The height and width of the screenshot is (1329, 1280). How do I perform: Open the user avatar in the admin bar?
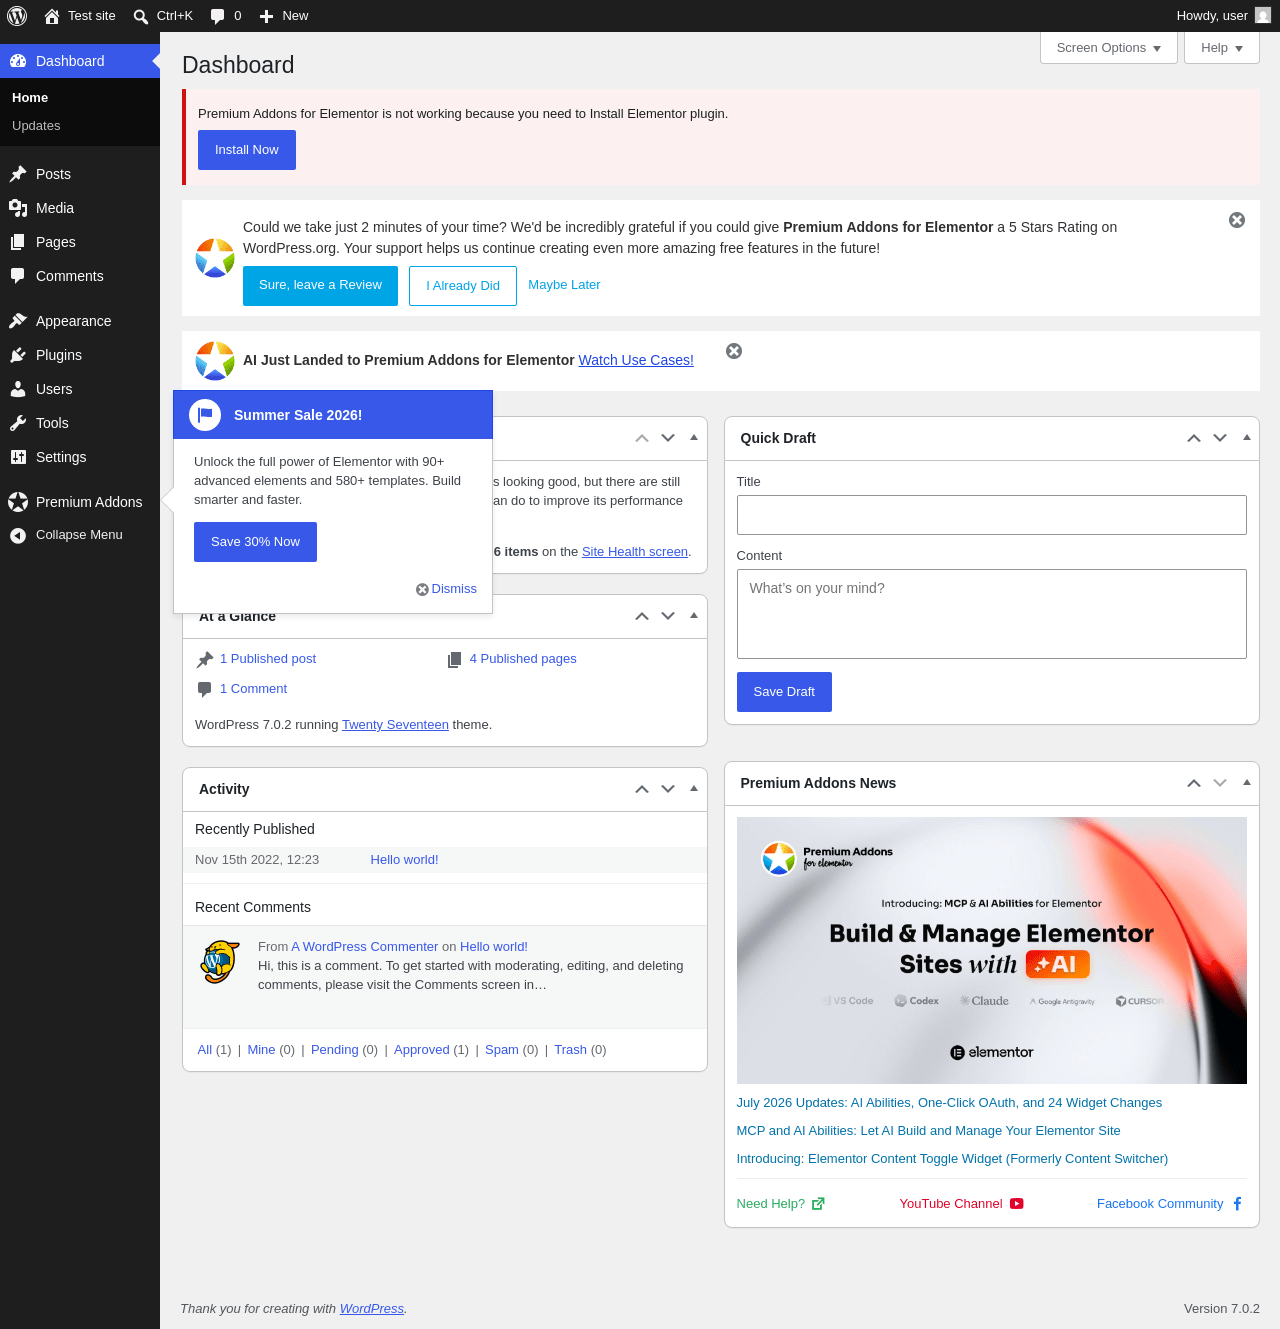pos(1263,15)
